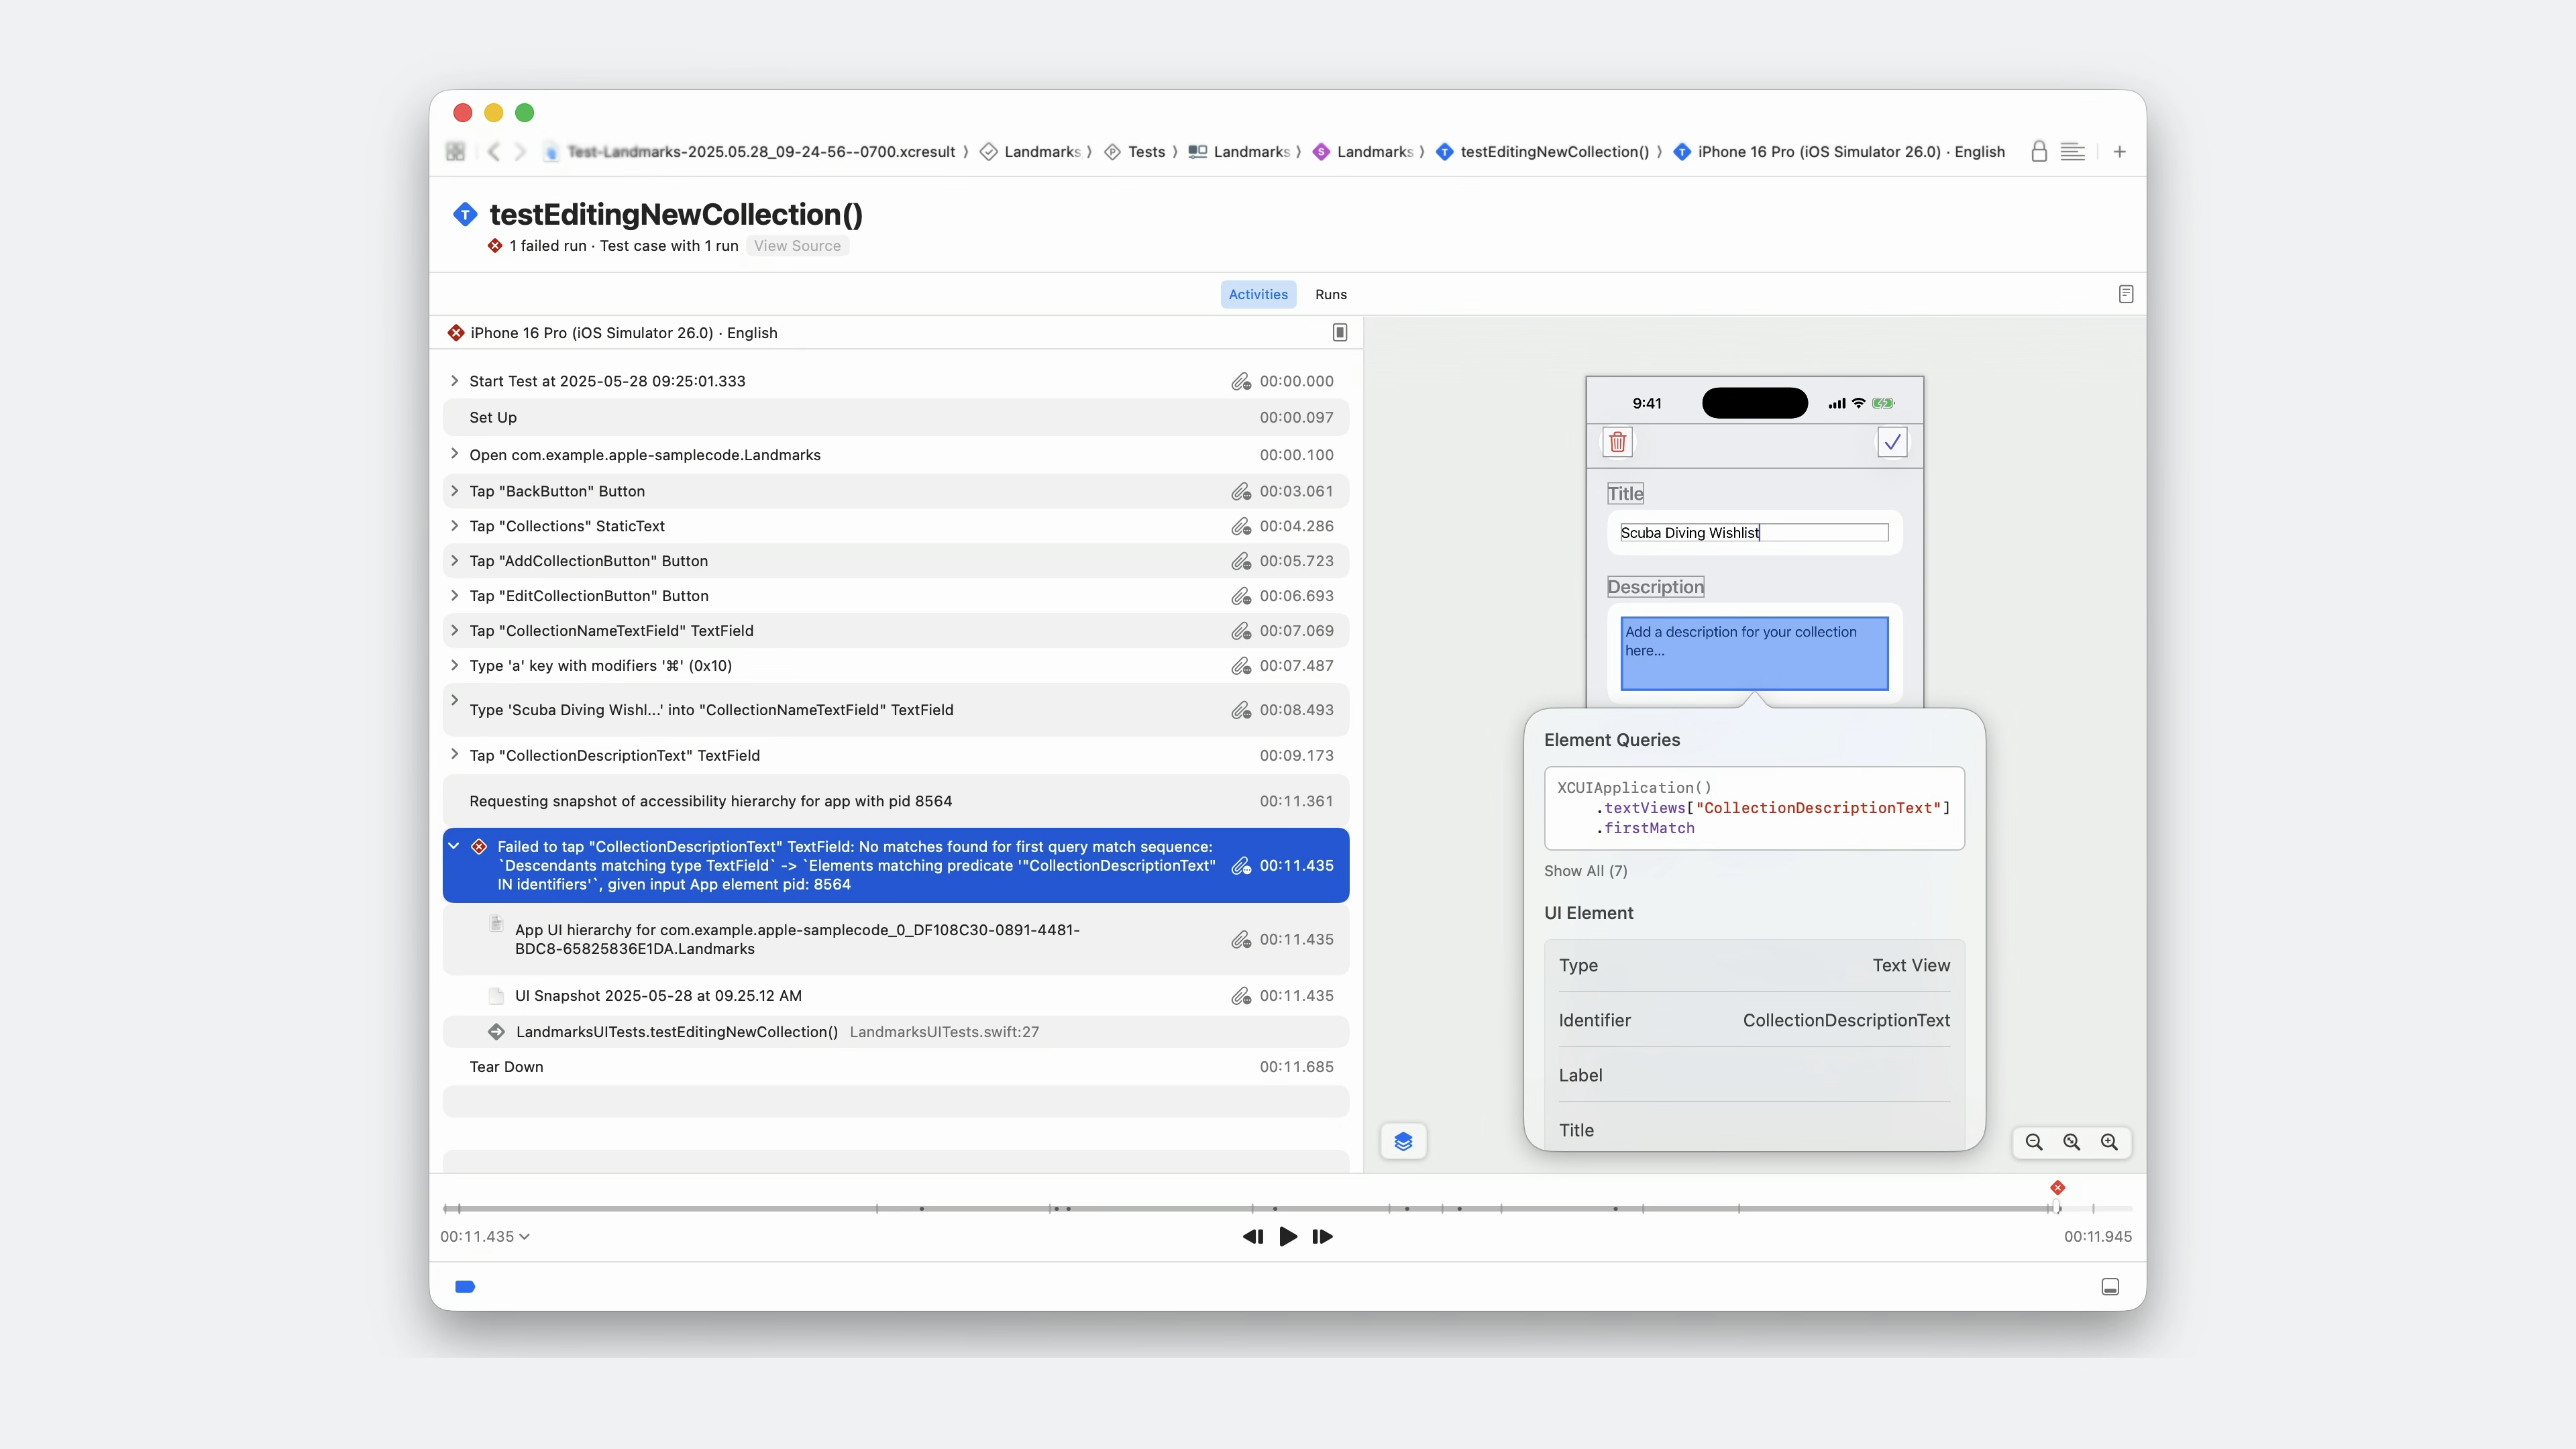This screenshot has height=1449, width=2576.
Task: Open attachment icon for Tap BackButton row
Action: (1240, 491)
